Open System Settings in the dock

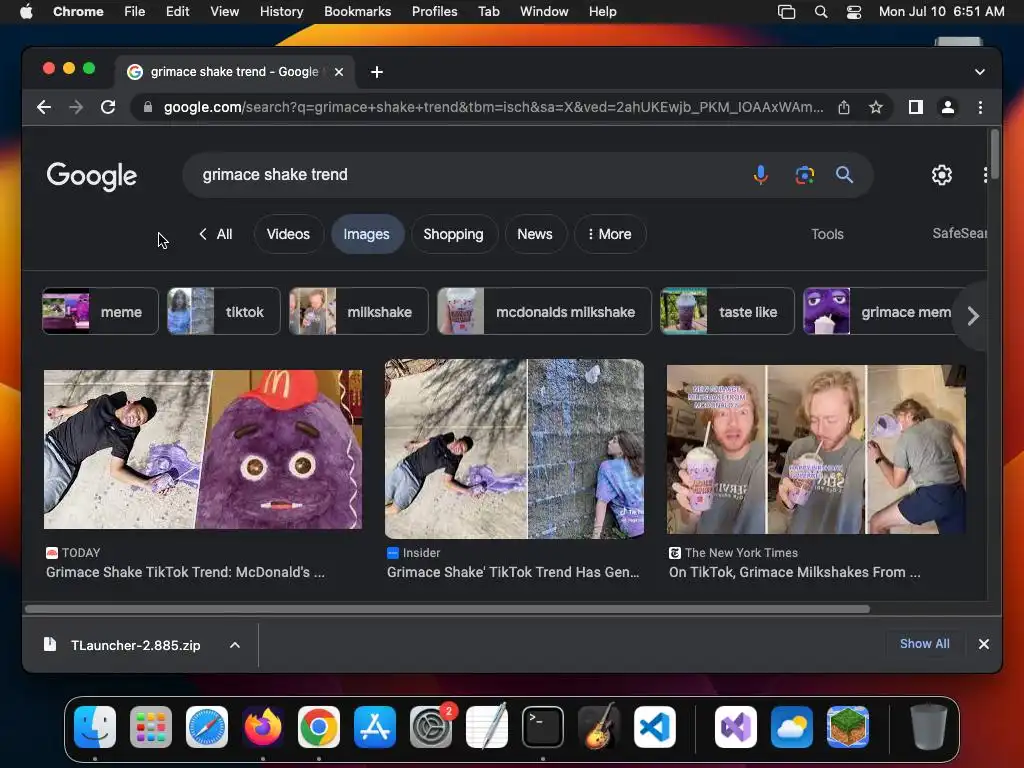(x=431, y=727)
